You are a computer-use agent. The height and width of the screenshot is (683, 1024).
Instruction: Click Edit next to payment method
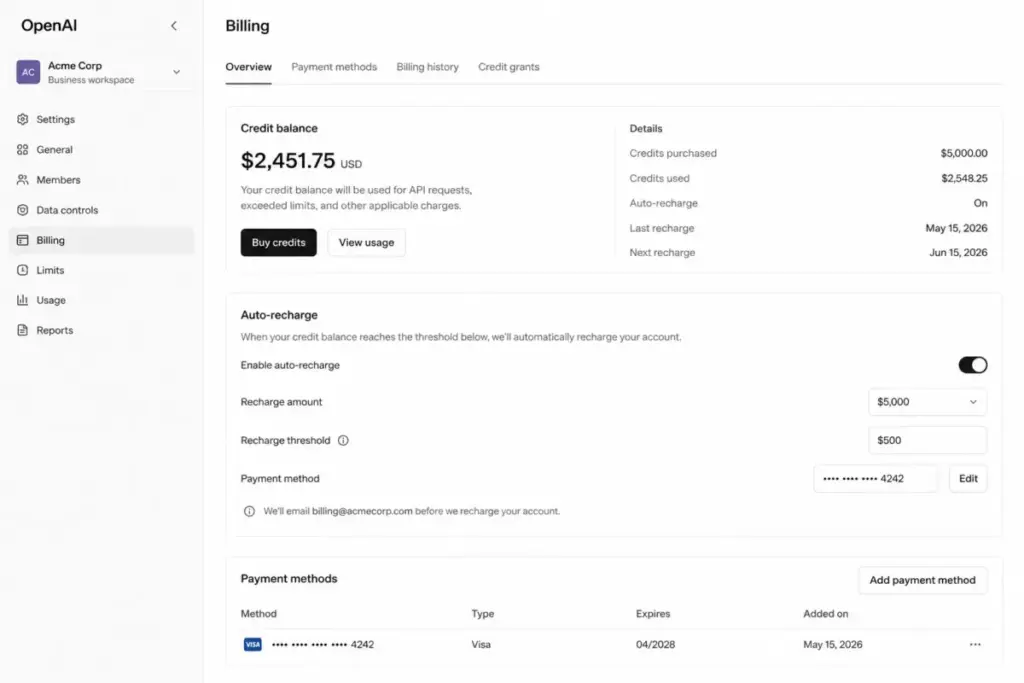click(968, 479)
